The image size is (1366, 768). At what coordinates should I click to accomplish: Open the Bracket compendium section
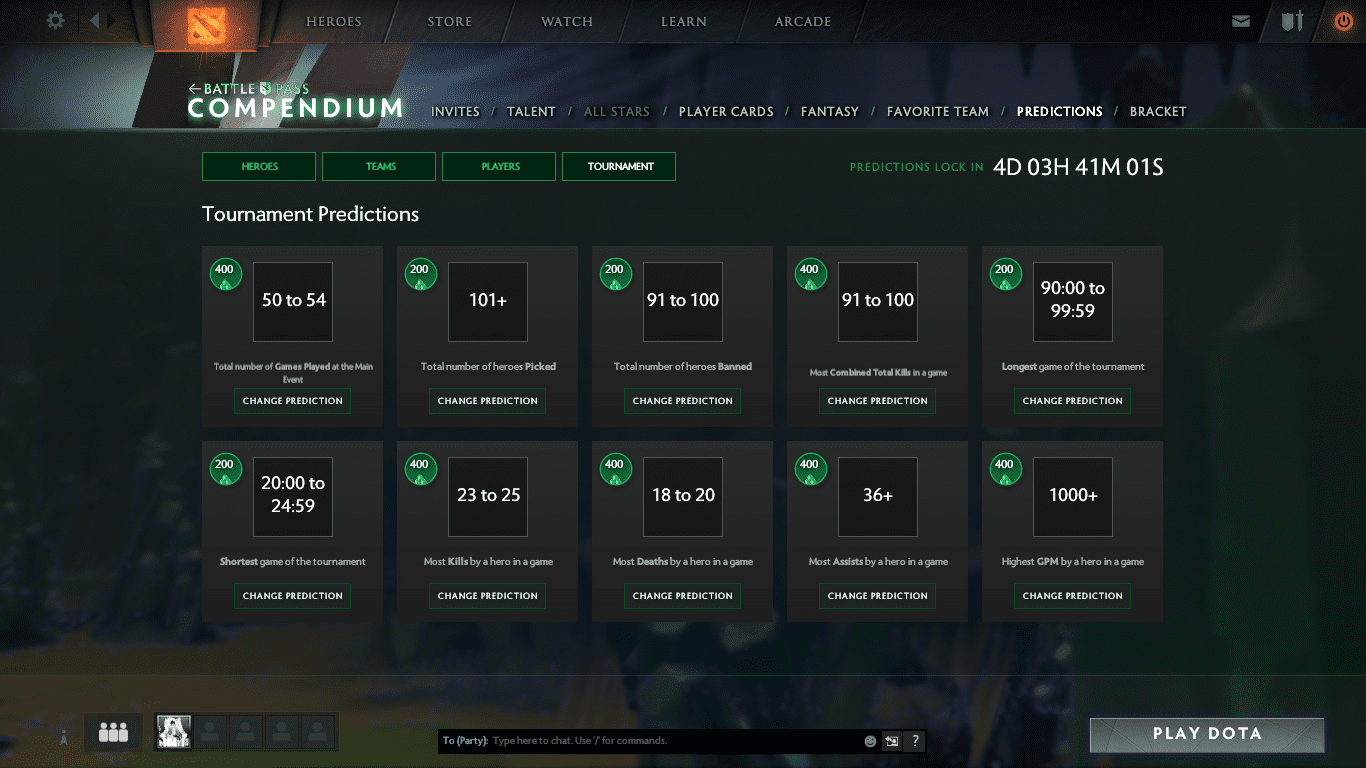click(x=1157, y=112)
